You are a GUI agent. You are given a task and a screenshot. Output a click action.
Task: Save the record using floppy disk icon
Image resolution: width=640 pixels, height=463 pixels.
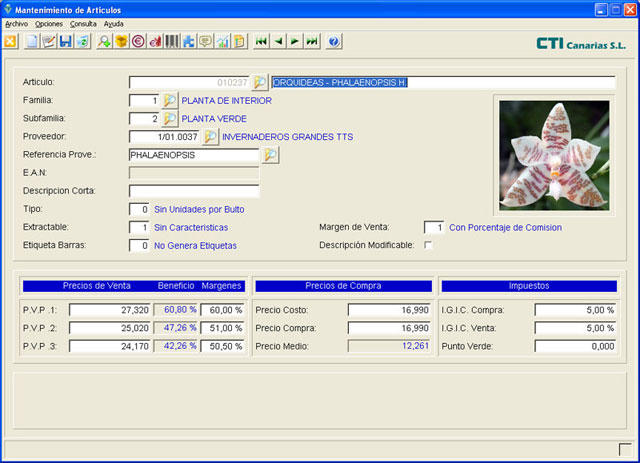65,42
